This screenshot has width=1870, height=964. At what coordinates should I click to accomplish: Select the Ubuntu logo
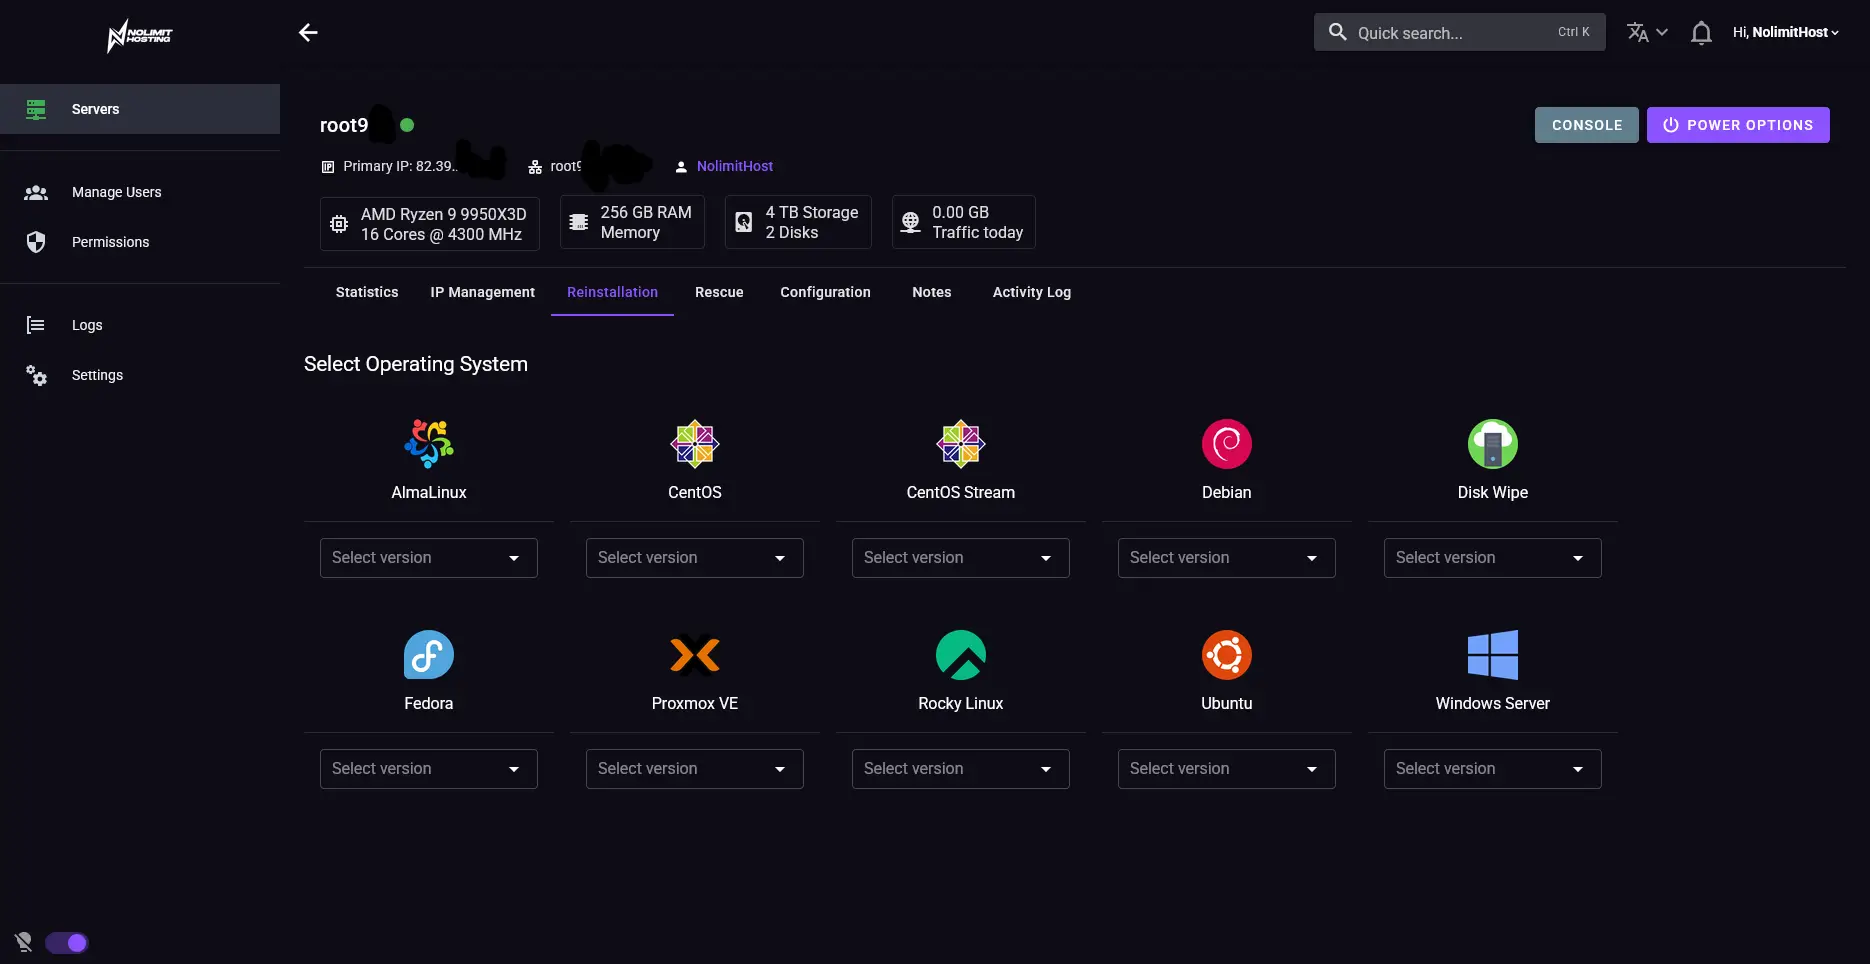[x=1227, y=655]
